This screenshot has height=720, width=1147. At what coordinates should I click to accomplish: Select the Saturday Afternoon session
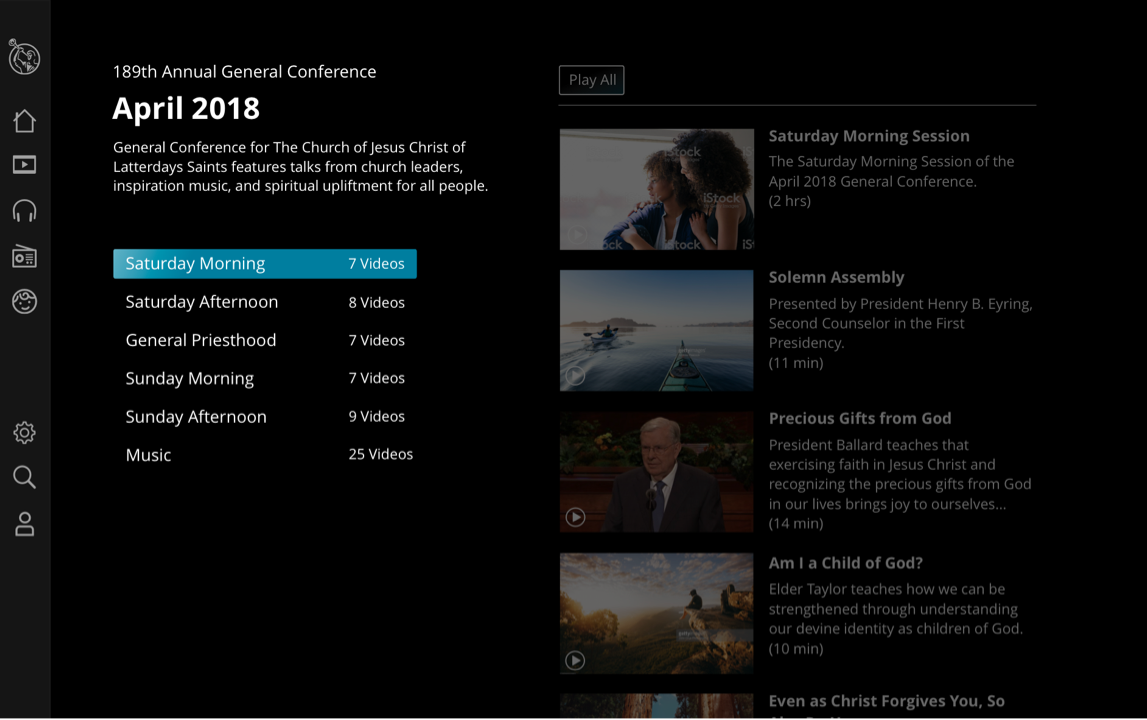pyautogui.click(x=265, y=302)
